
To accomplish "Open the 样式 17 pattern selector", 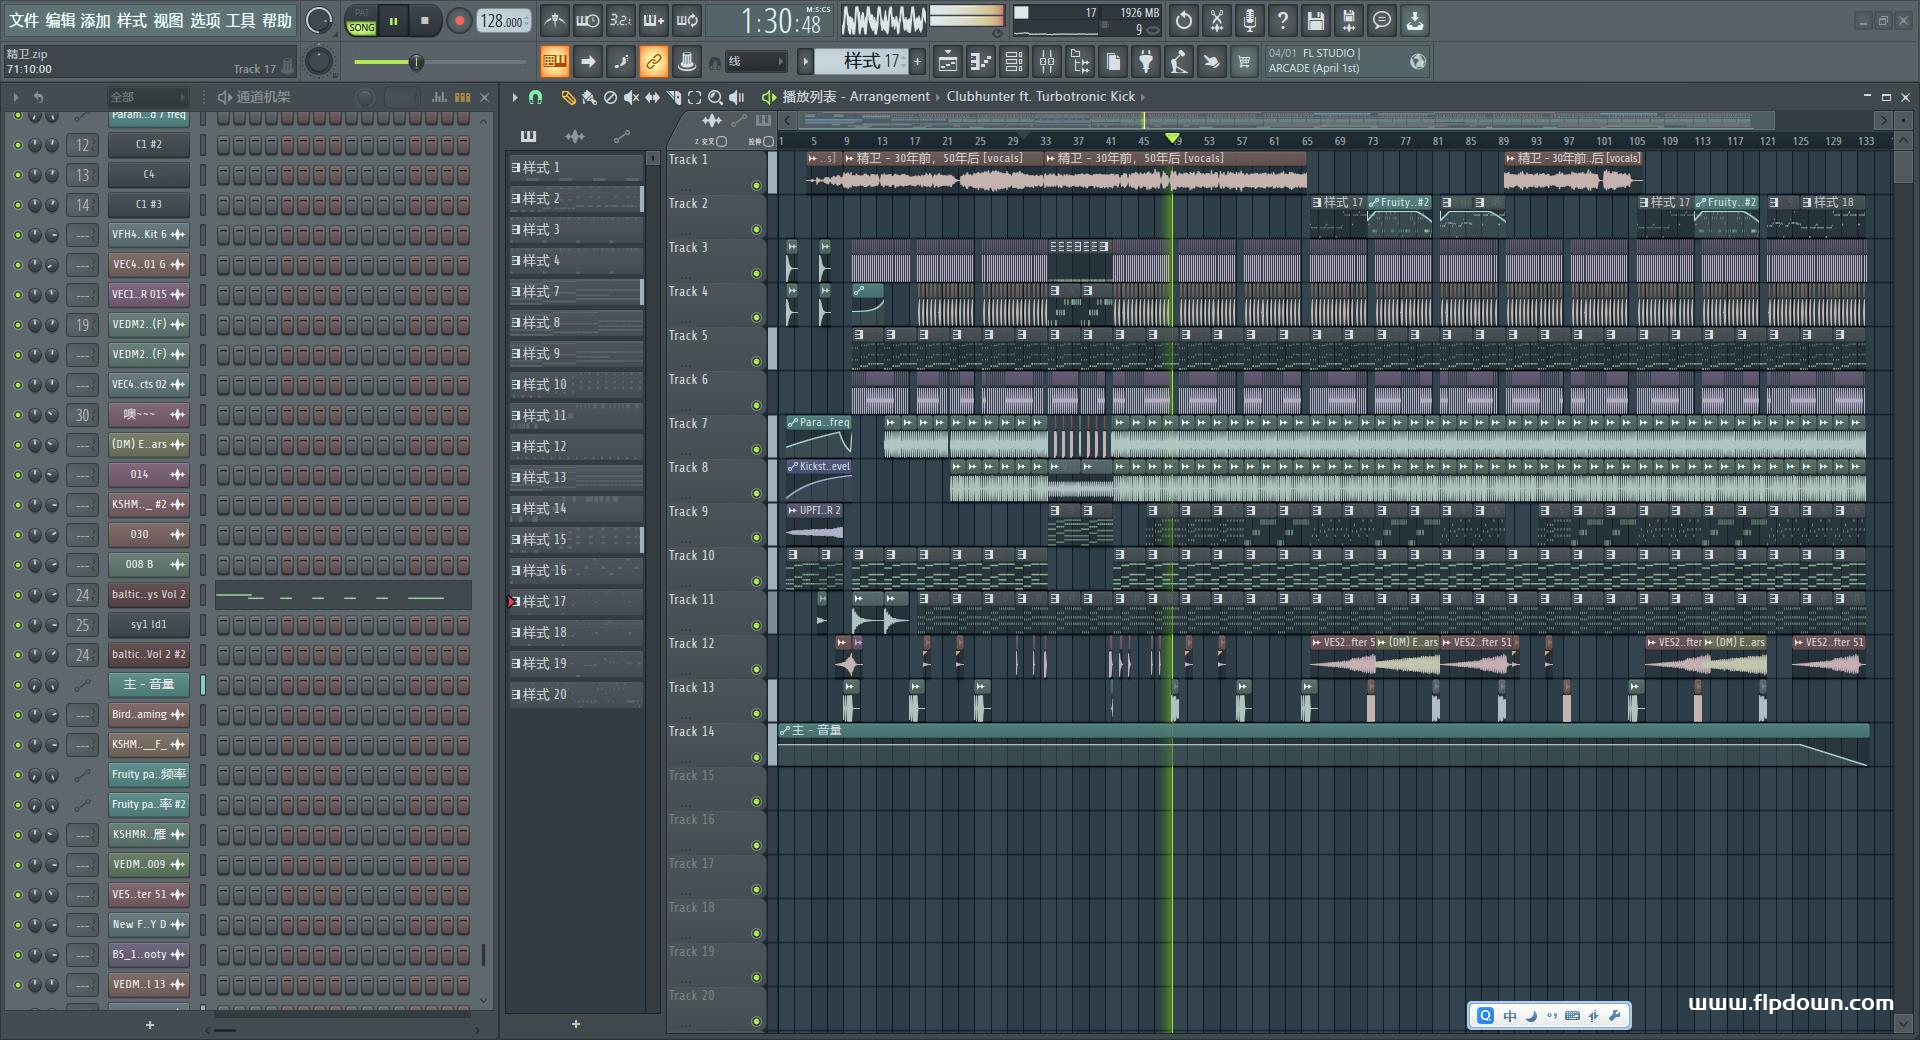I will [x=862, y=62].
